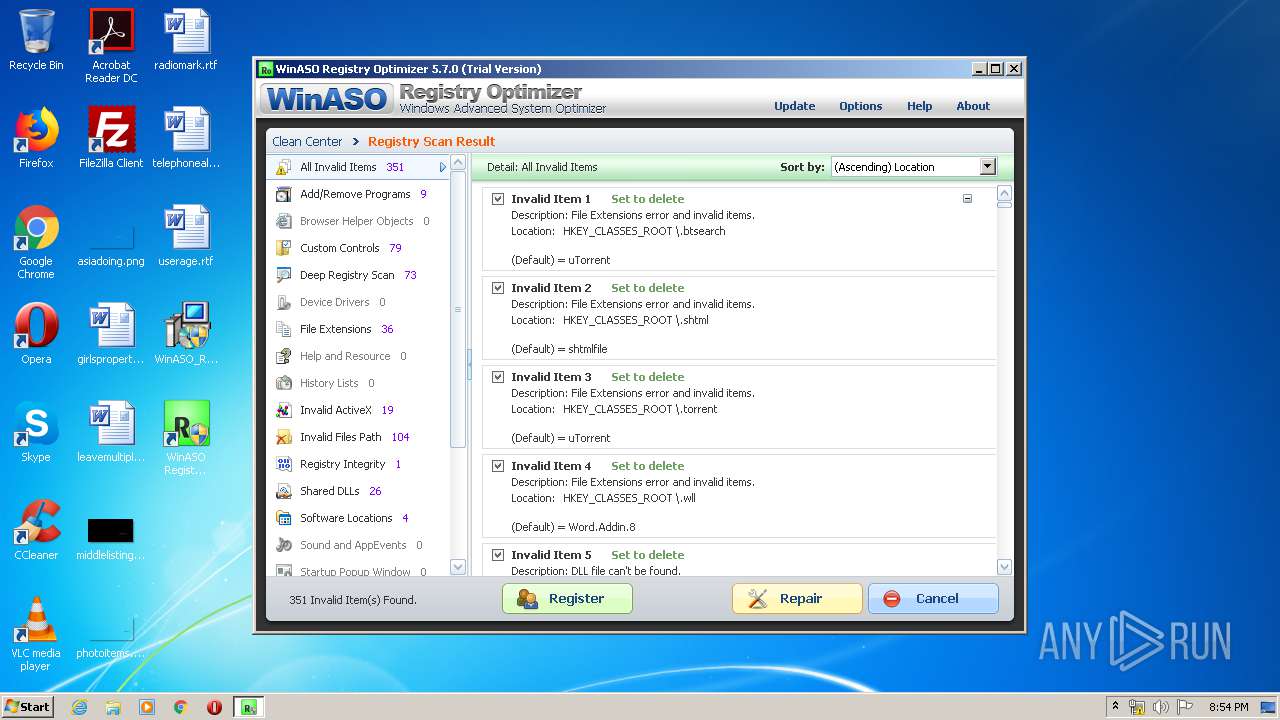Click the Custom Controls category icon
This screenshot has height=720, width=1280.
[283, 248]
